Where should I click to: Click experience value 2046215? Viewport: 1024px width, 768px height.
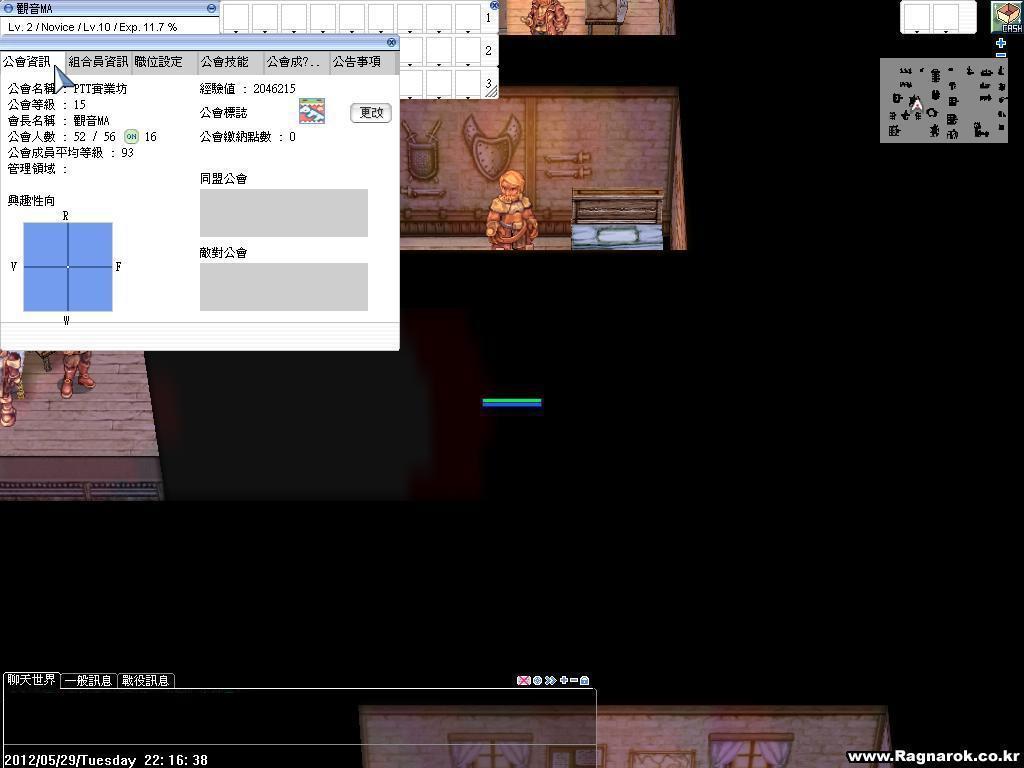(x=274, y=89)
